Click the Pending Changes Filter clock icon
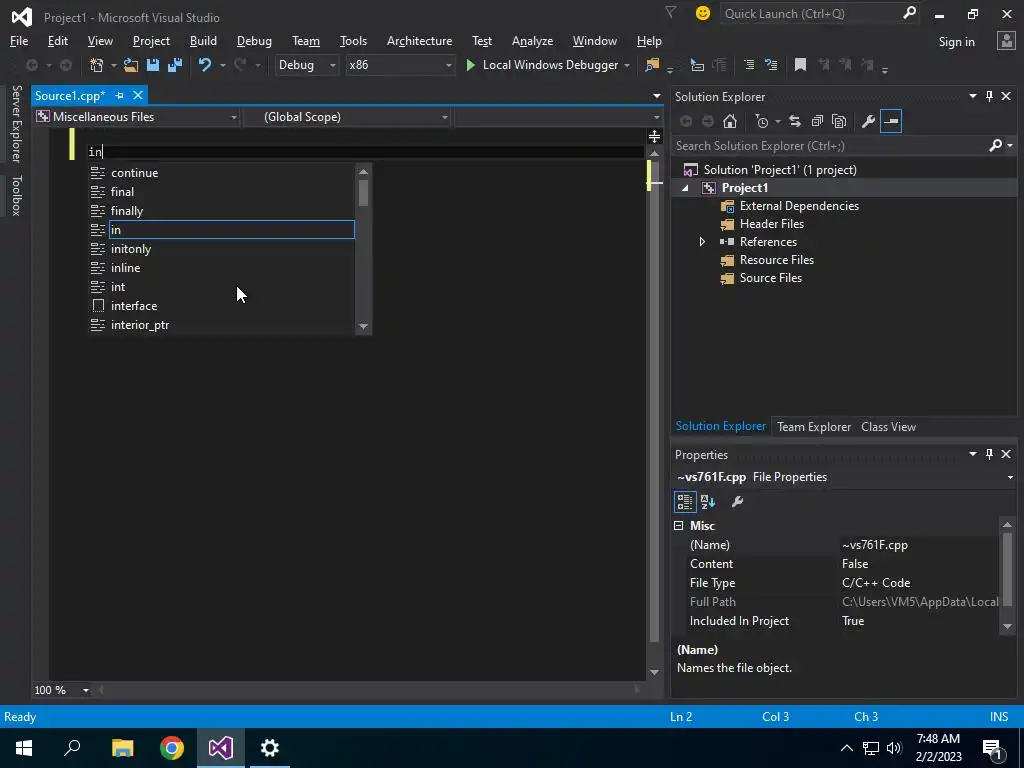This screenshot has width=1024, height=768. point(762,121)
